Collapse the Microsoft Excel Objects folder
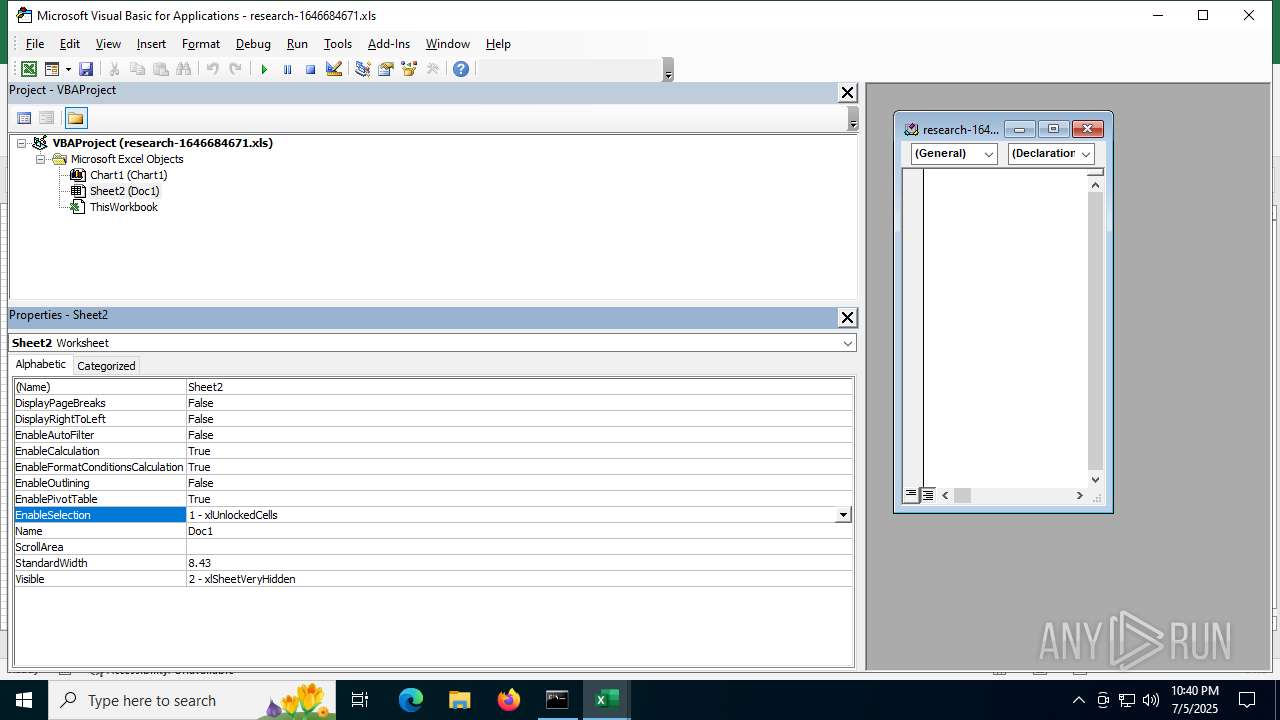Screen dimensions: 1280x720 point(40,159)
